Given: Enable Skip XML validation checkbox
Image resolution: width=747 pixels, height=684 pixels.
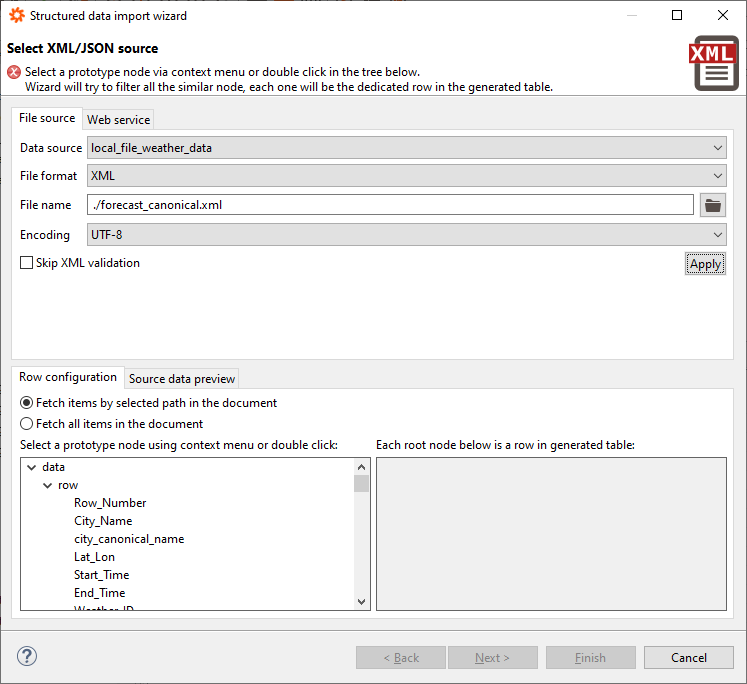Looking at the screenshot, I should pos(27,263).
